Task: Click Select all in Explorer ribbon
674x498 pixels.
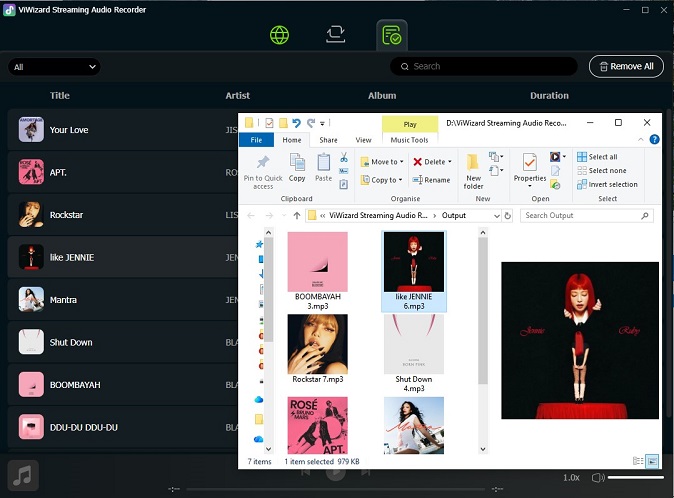Action: 597,157
